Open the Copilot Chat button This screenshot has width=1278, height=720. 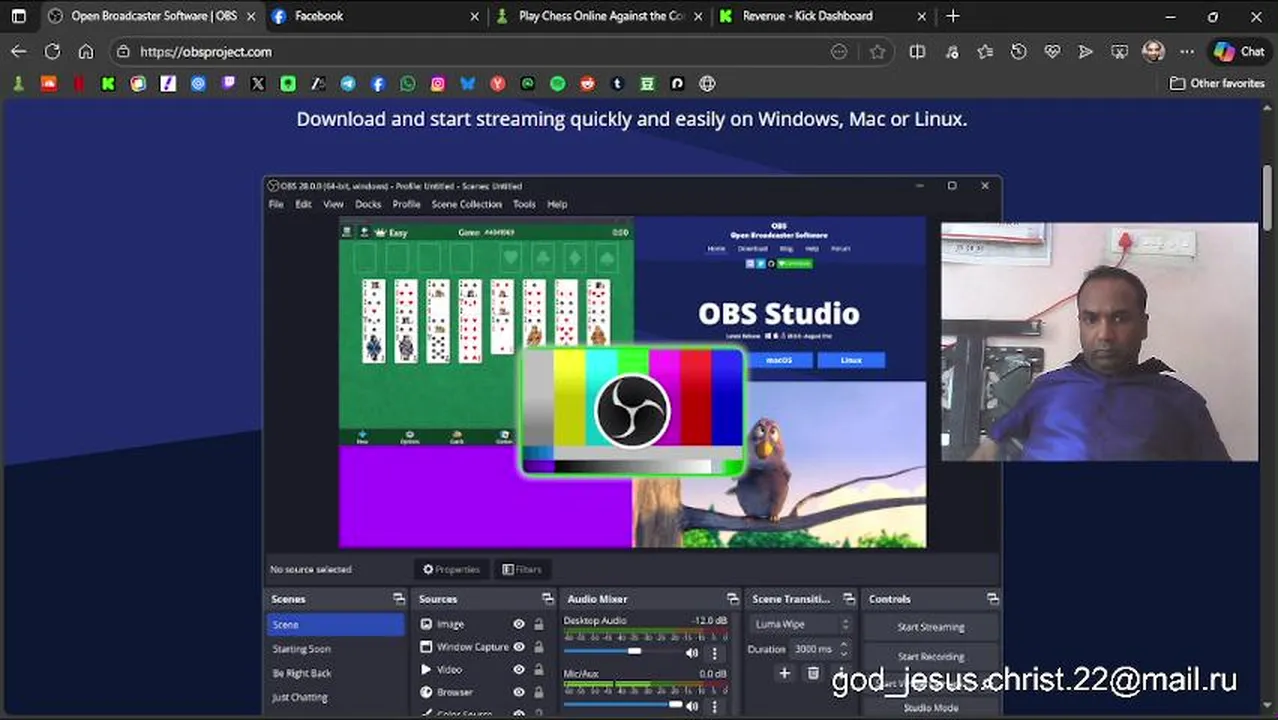[x=1239, y=52]
